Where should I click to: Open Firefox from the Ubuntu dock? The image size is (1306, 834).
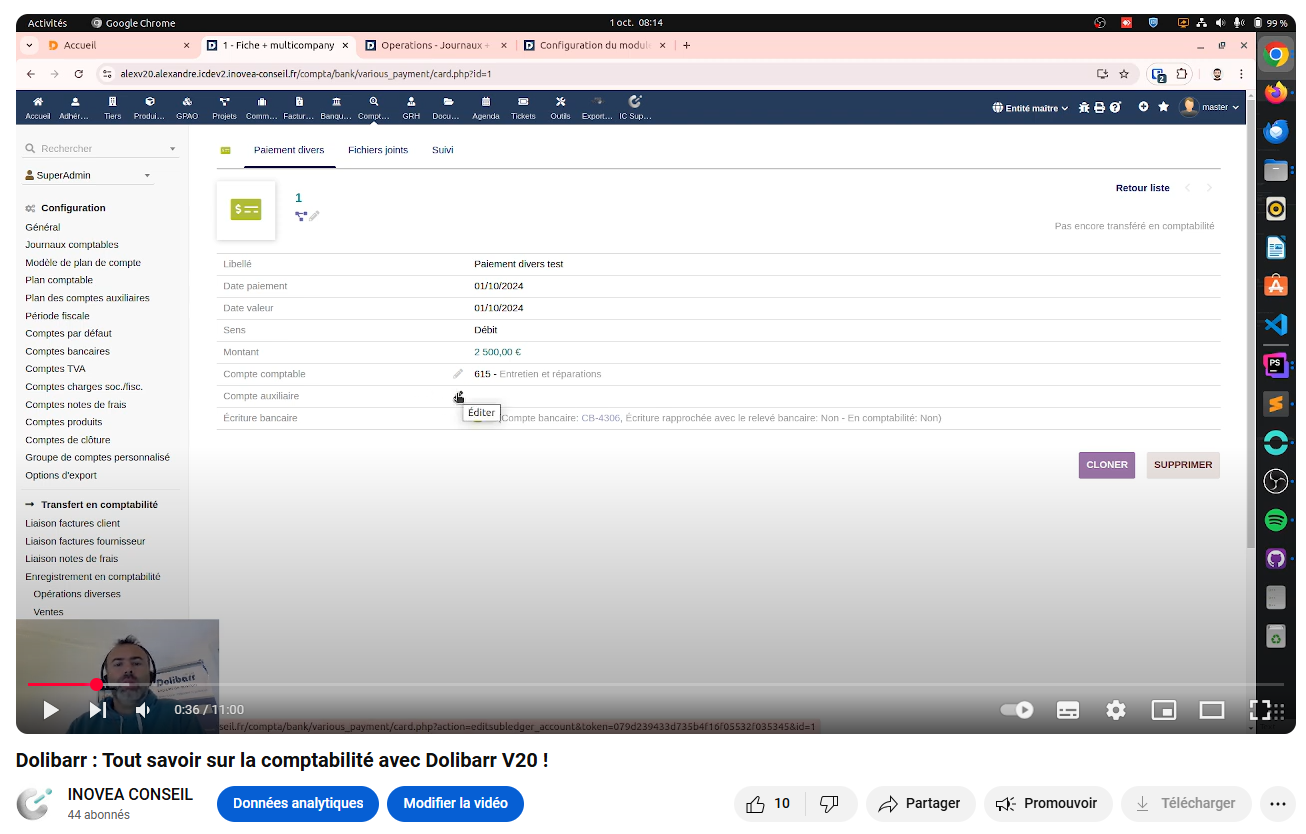[1275, 93]
